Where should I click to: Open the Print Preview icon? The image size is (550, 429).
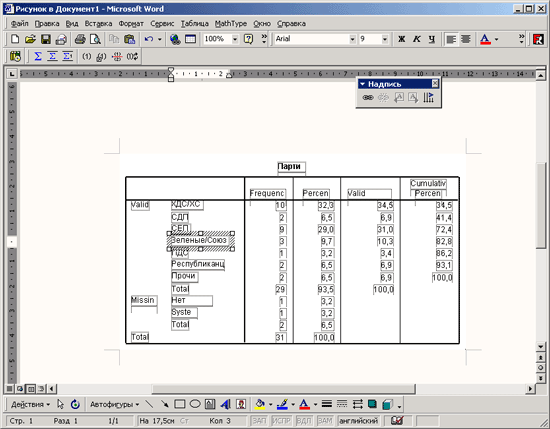(x=95, y=39)
